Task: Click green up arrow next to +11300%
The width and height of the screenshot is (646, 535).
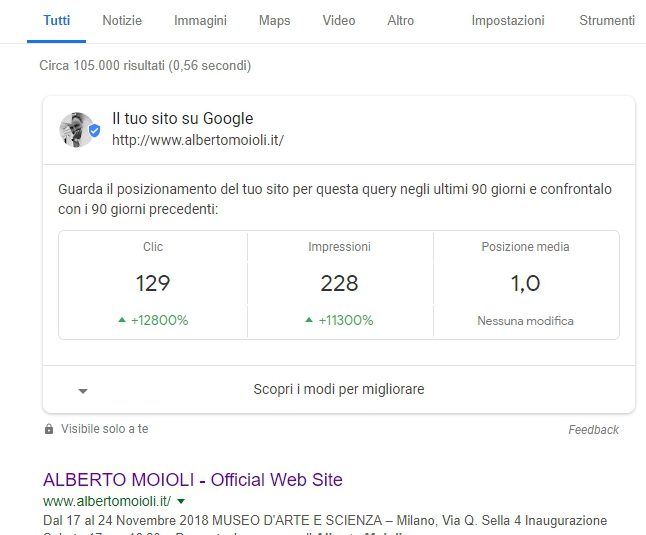Action: pyautogui.click(x=309, y=321)
